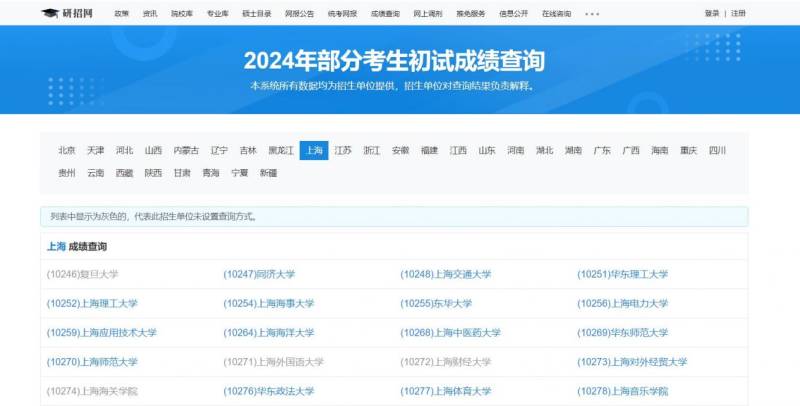The image size is (800, 406).
Task: Switch to the 山西 province tab
Action: point(153,150)
